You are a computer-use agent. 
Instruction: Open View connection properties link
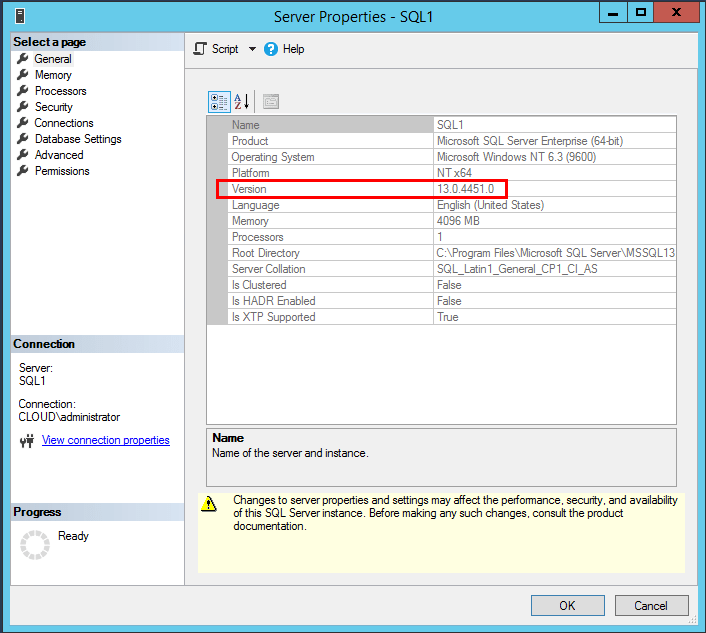(106, 440)
